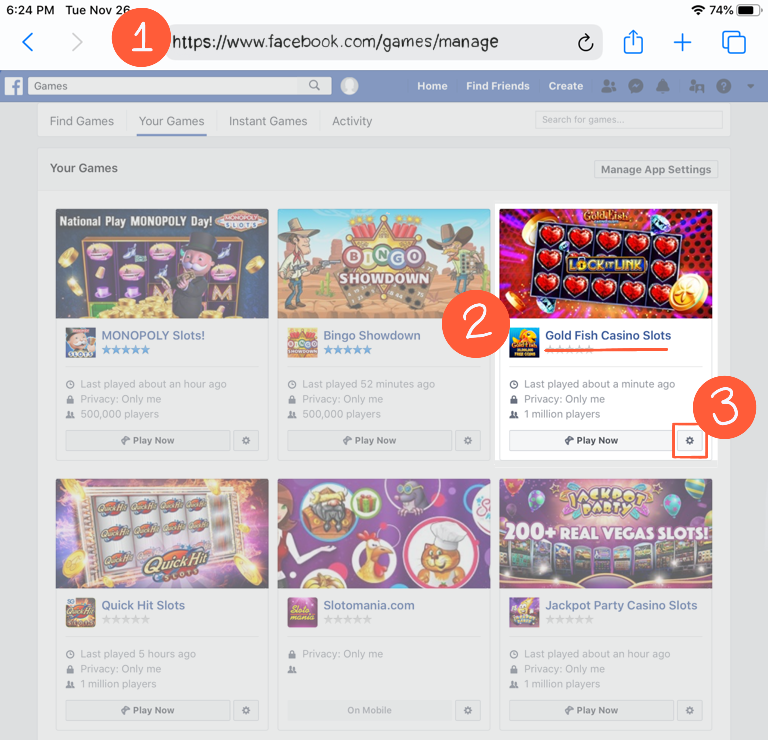The image size is (768, 740).
Task: Open Gold Fish Casino Slots title link
Action: pyautogui.click(x=608, y=335)
